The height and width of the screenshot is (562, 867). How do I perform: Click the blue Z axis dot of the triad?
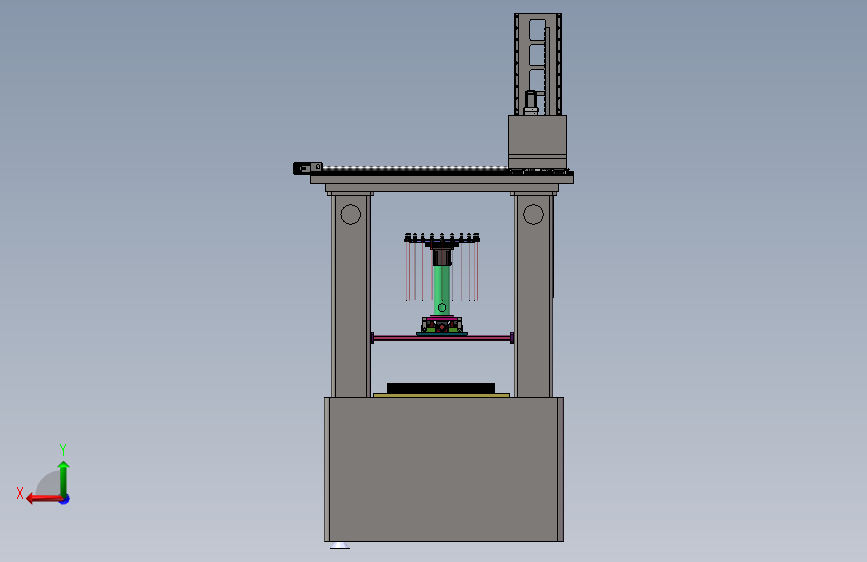tap(65, 499)
